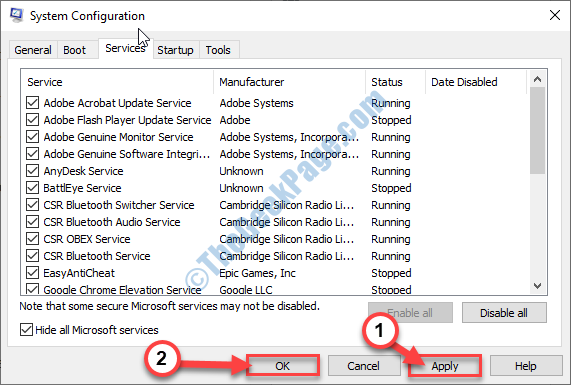Select 'AnyDesk Service' name text

pos(83,171)
